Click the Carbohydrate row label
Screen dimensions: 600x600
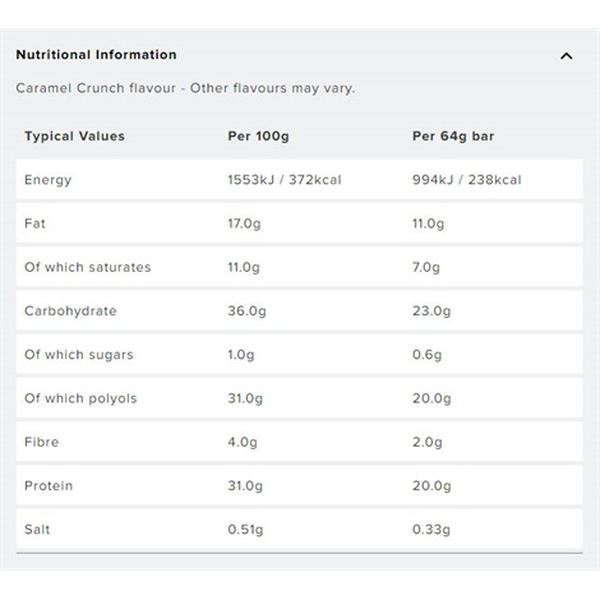70,311
